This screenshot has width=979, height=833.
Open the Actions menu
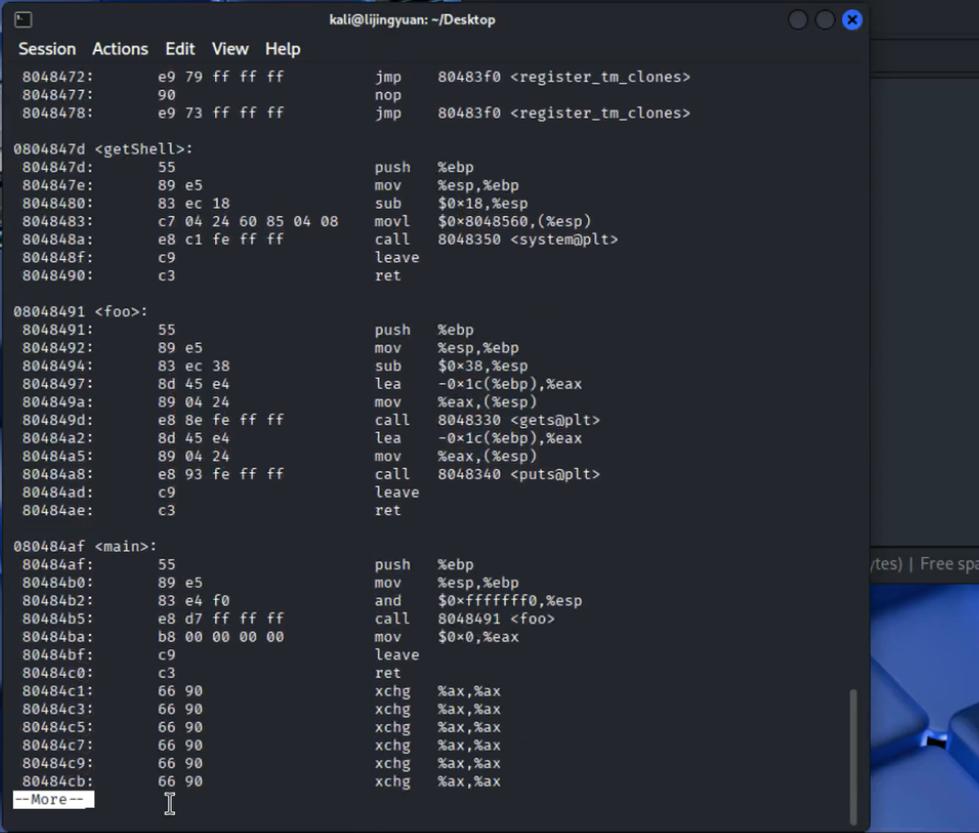click(x=120, y=49)
